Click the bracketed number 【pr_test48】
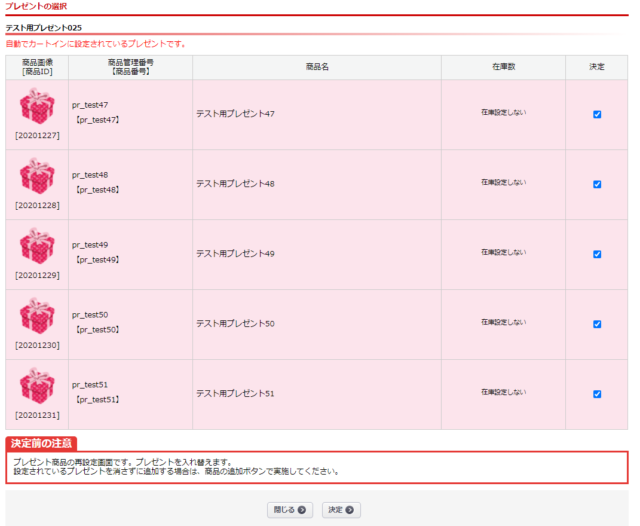This screenshot has width=640, height=526. pyautogui.click(x=98, y=190)
